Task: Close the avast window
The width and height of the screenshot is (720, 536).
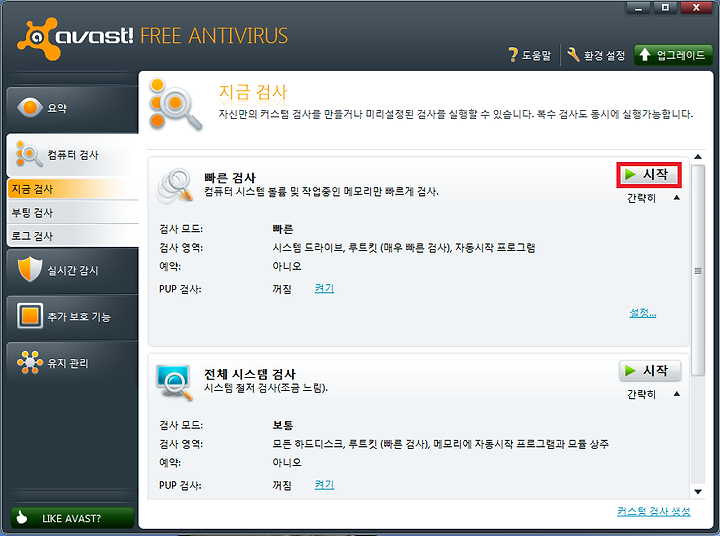Action: click(696, 8)
